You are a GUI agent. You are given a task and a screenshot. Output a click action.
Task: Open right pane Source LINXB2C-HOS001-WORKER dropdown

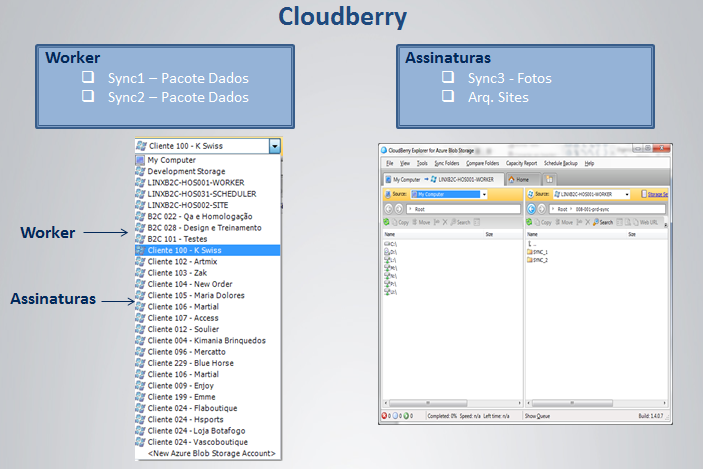tap(627, 194)
